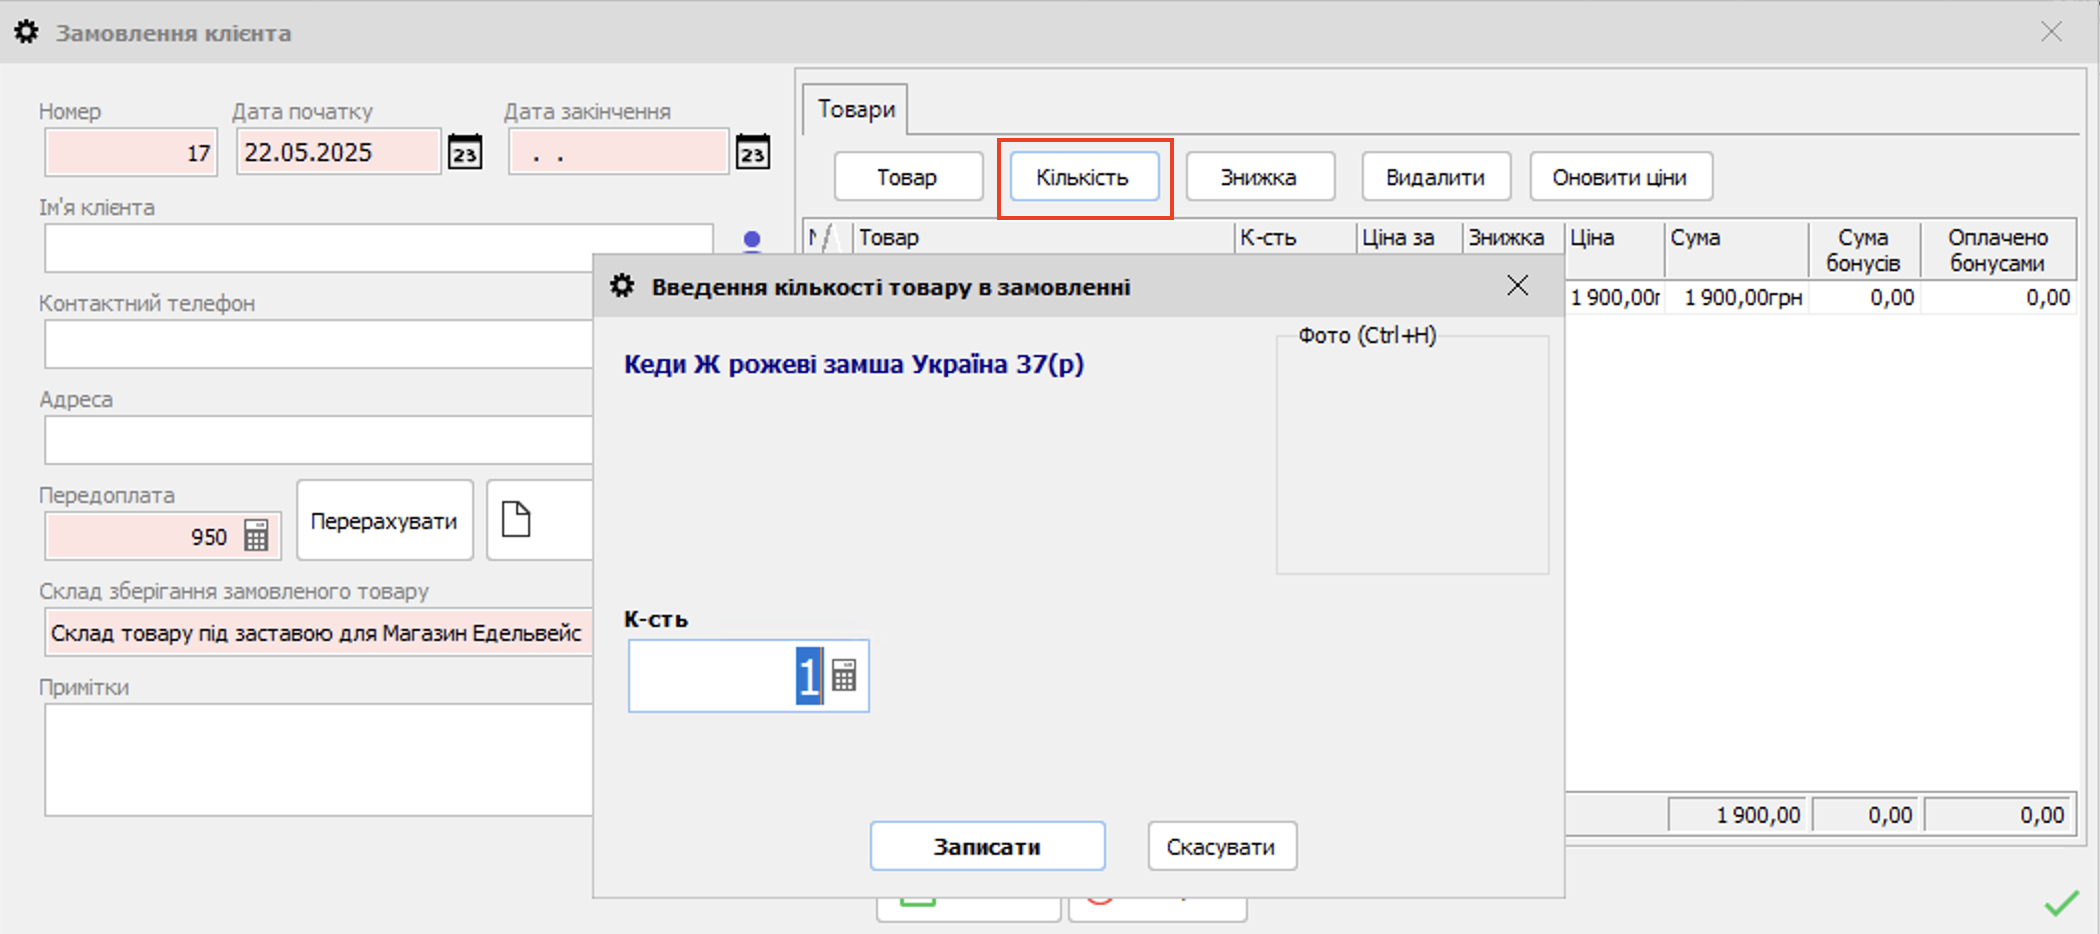Click the blue dot next to client name
This screenshot has width=2100, height=934.
[x=752, y=239]
